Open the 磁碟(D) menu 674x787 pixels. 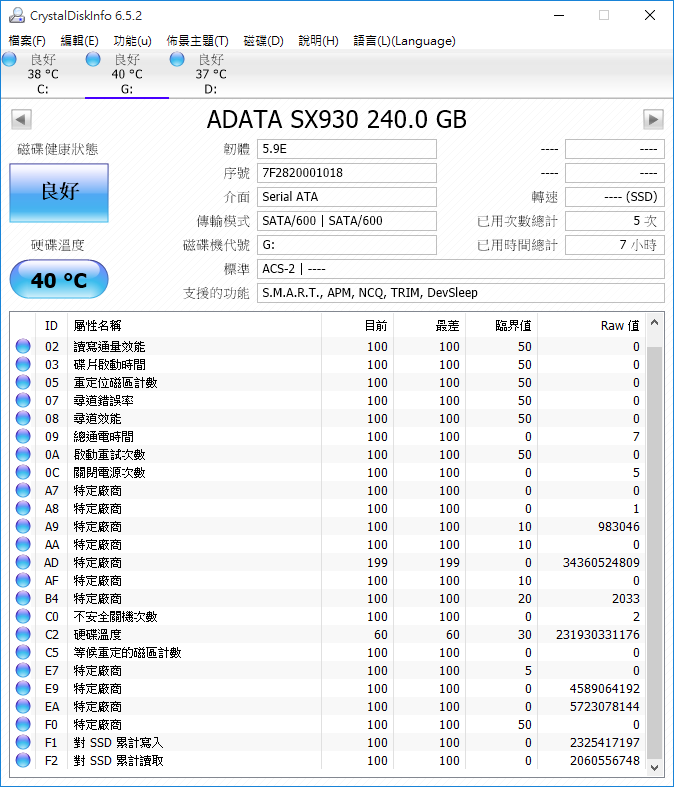(263, 41)
